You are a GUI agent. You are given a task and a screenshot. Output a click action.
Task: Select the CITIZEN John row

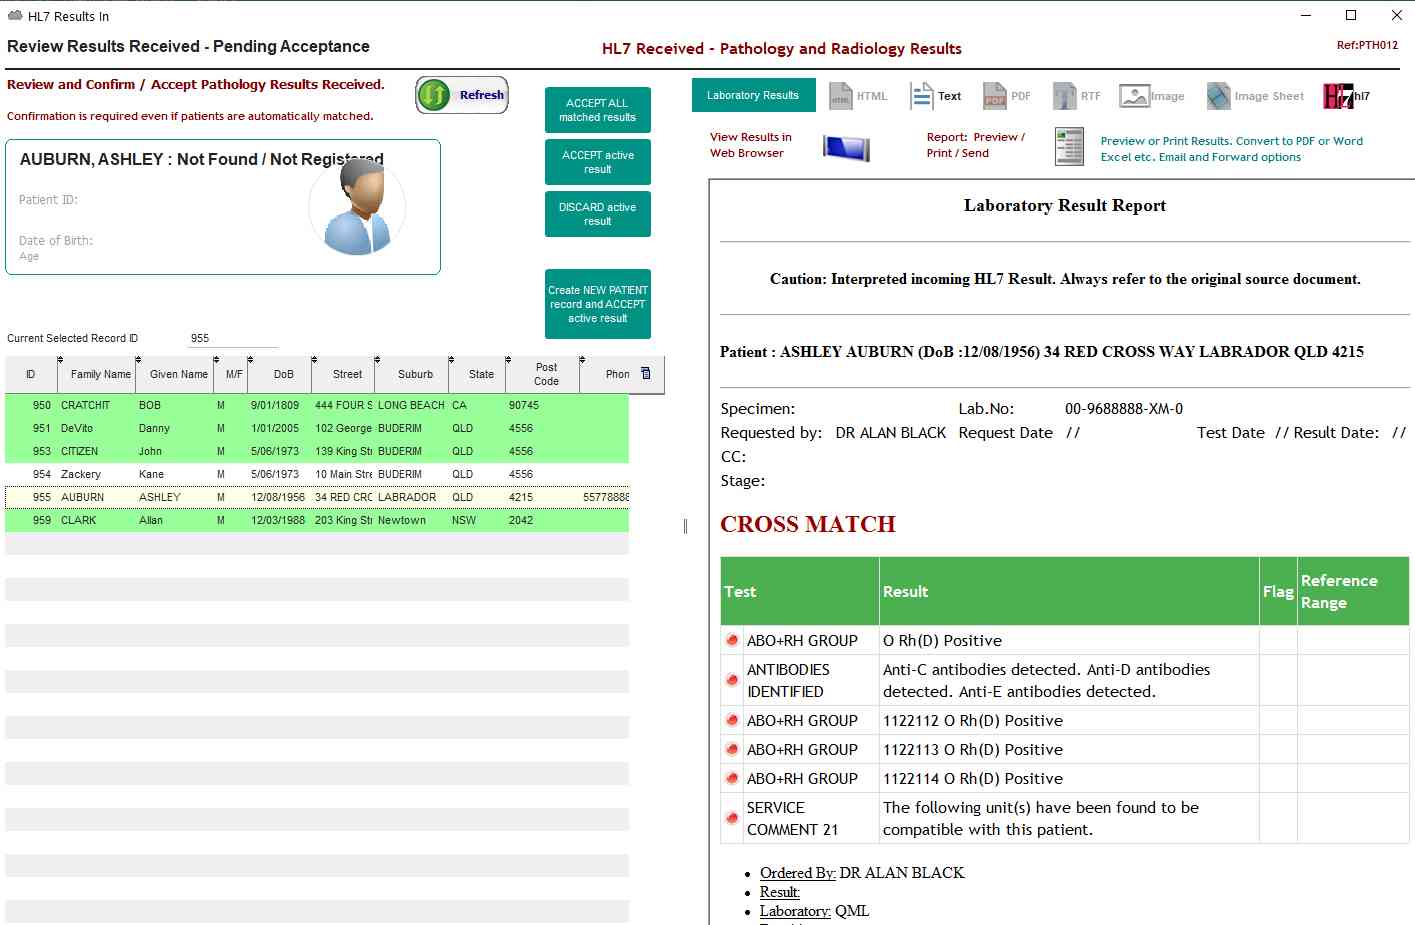317,451
